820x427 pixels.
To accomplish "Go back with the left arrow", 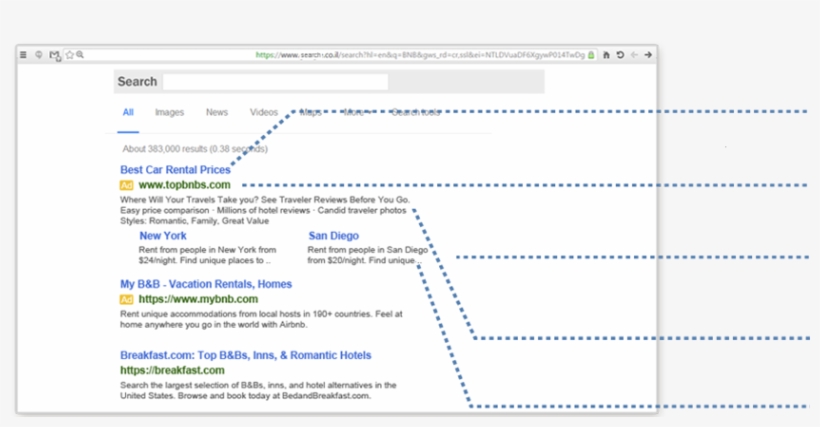I will coord(634,55).
